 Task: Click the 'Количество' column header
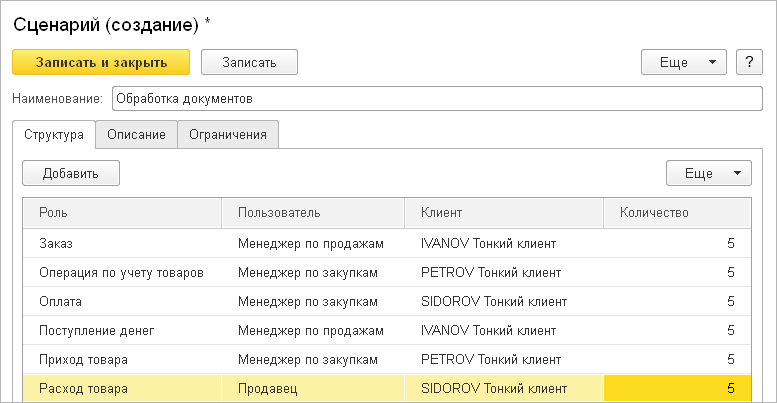[678, 213]
